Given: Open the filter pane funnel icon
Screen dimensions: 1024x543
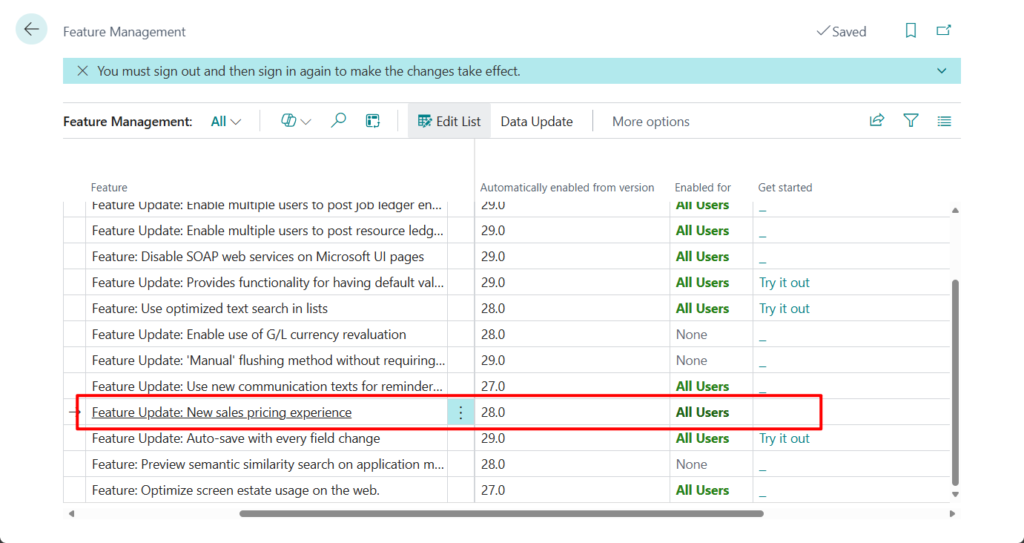Looking at the screenshot, I should point(911,121).
